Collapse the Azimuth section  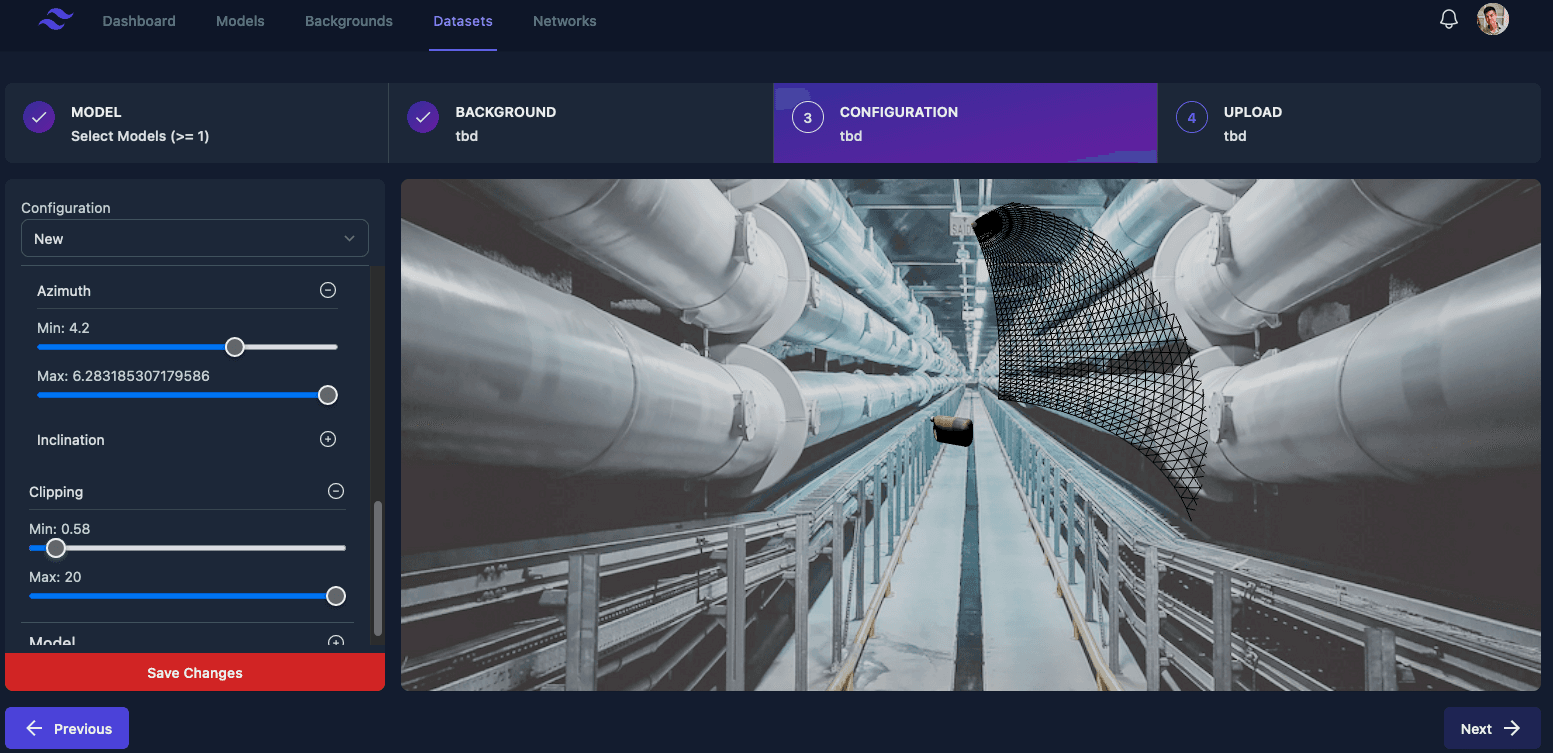(x=327, y=289)
